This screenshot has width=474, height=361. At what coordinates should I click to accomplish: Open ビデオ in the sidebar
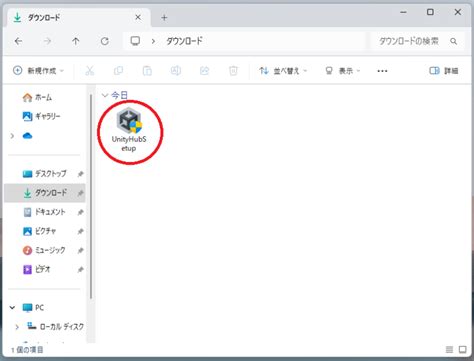coord(37,269)
